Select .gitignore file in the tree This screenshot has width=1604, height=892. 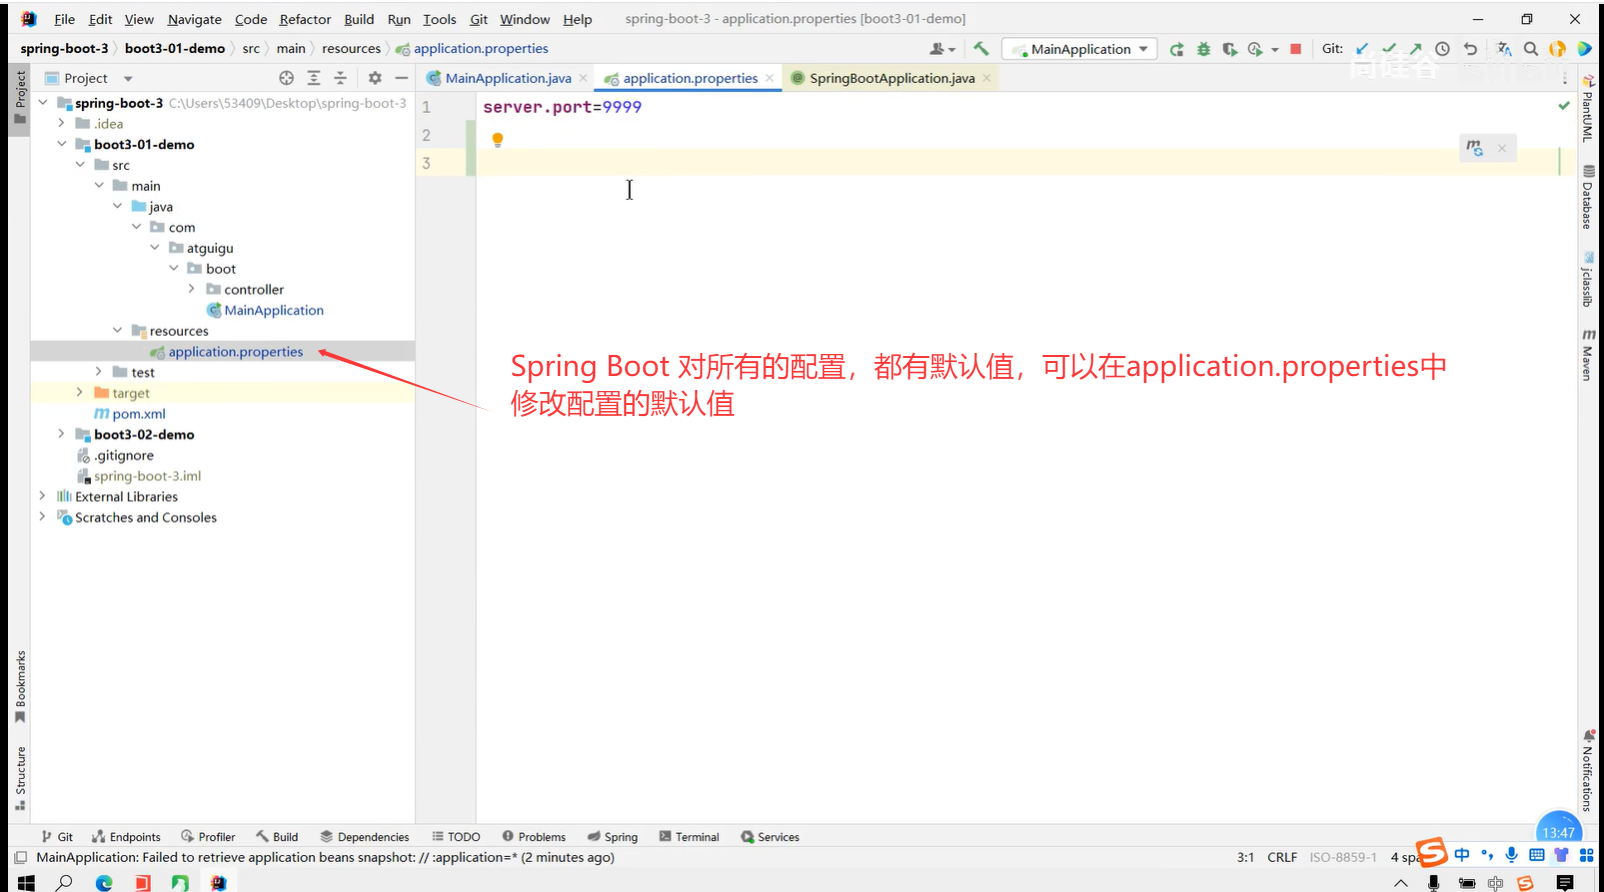click(124, 455)
